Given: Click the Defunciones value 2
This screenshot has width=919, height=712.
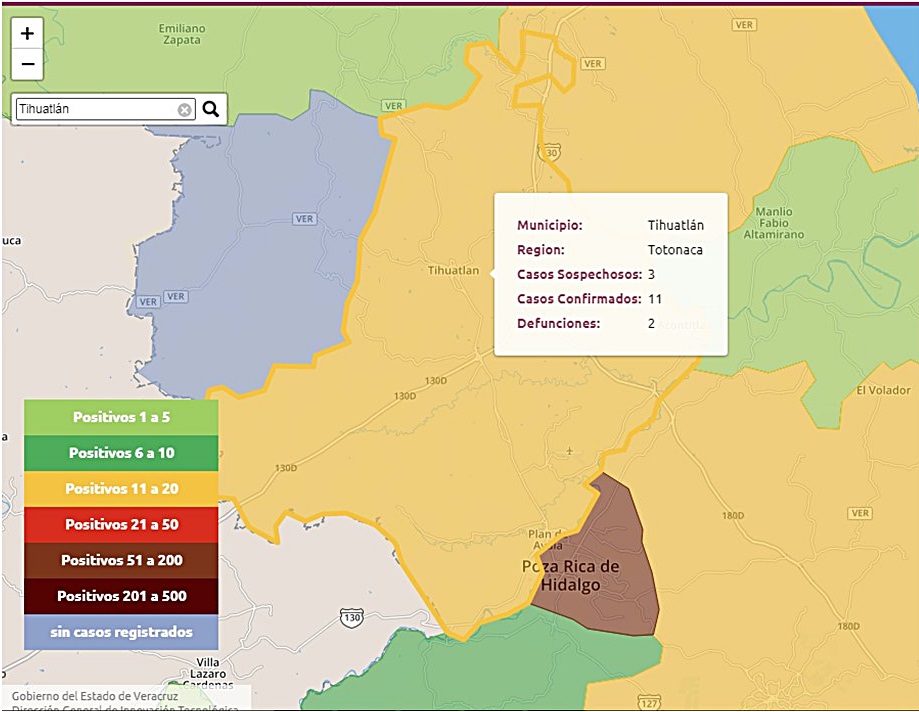Looking at the screenshot, I should 651,323.
